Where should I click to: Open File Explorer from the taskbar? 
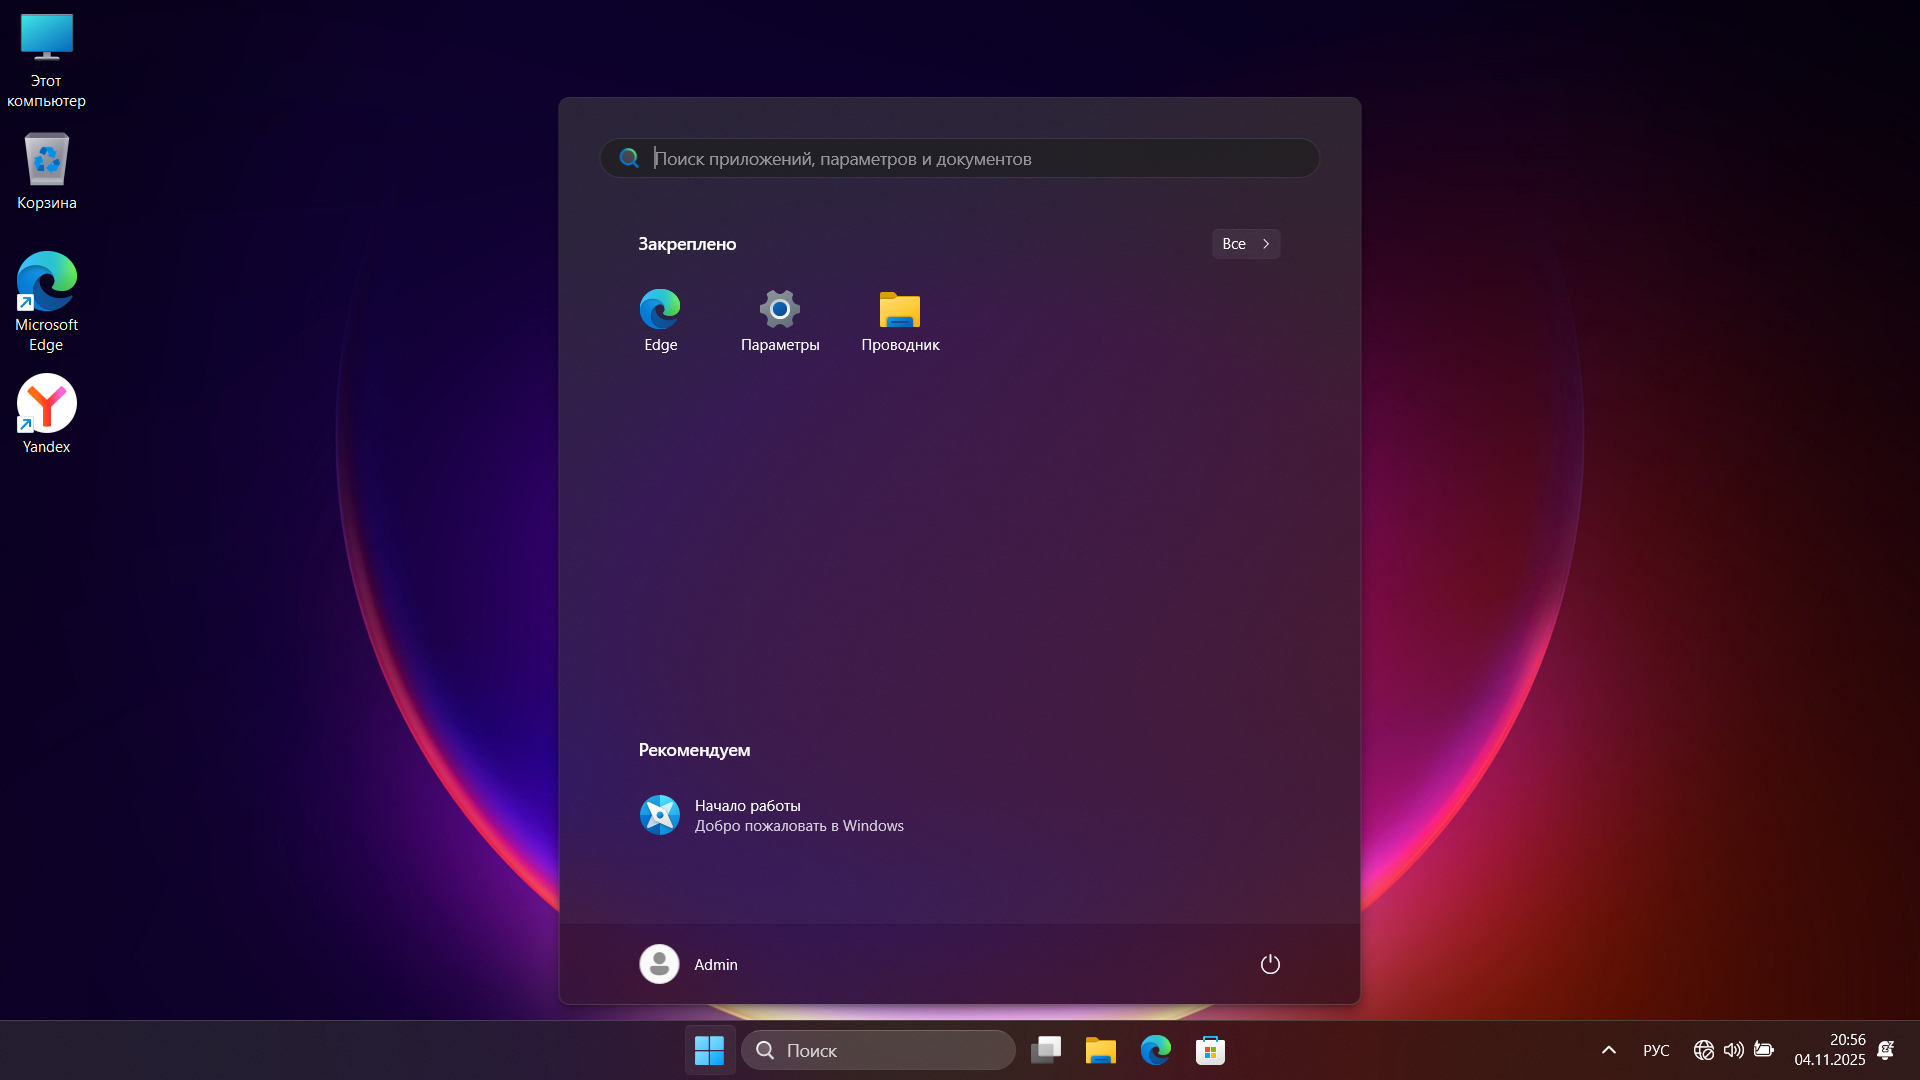1101,1050
